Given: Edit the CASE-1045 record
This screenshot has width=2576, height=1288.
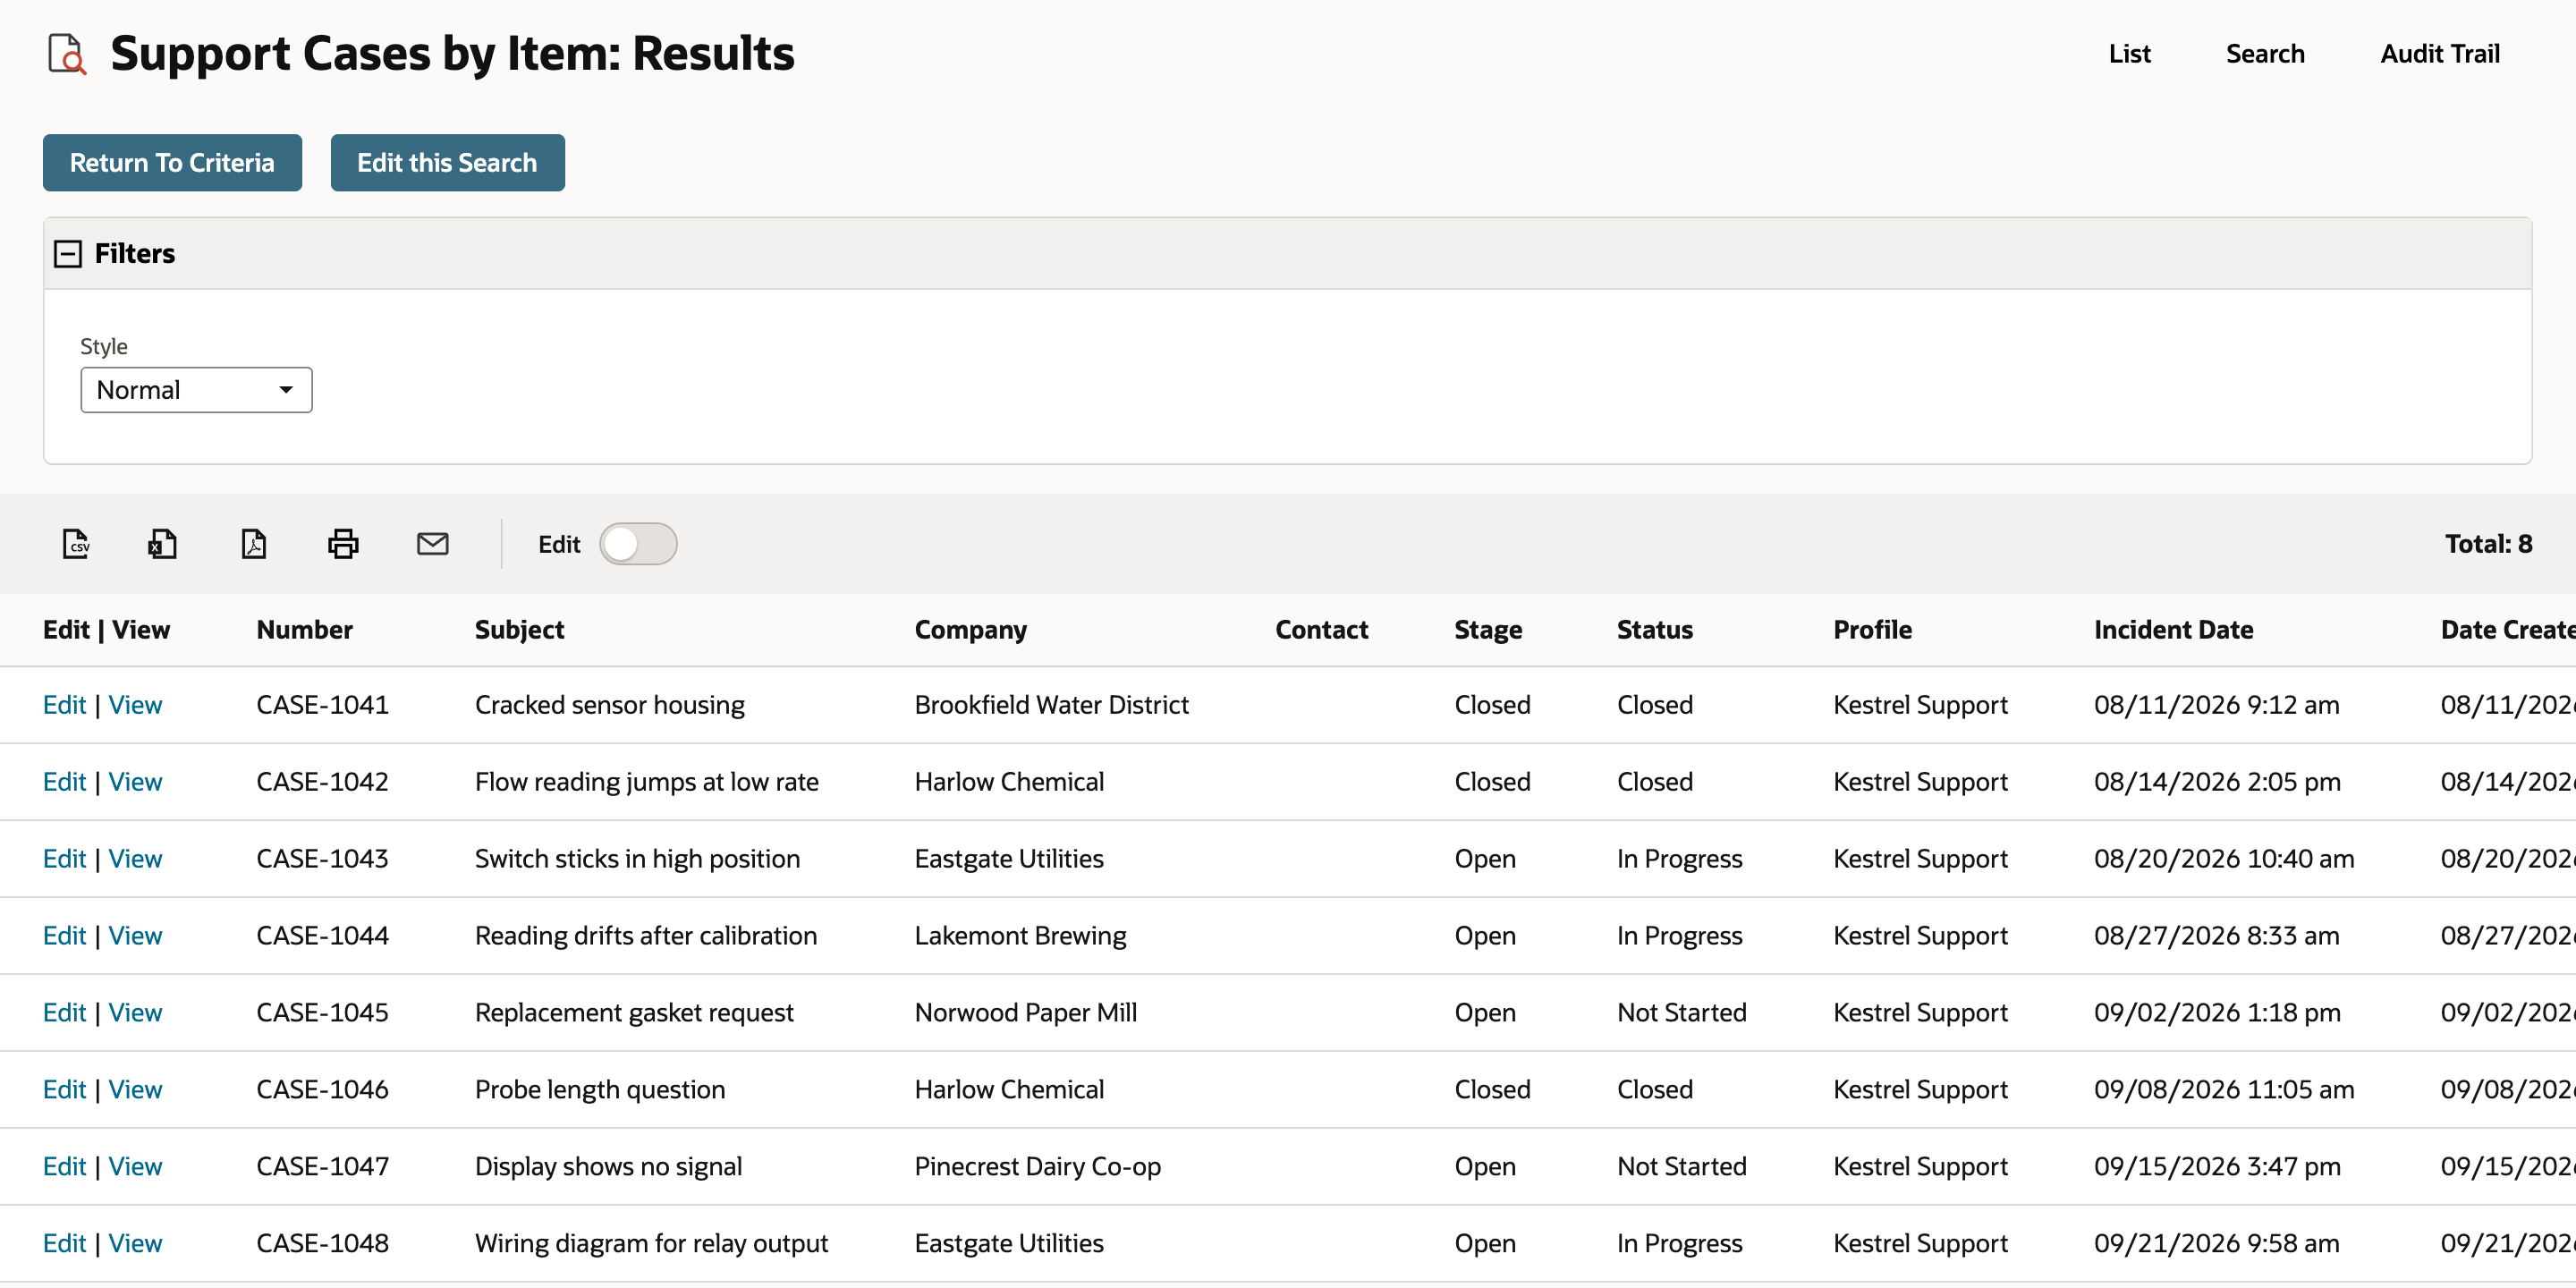Looking at the screenshot, I should tap(64, 1013).
